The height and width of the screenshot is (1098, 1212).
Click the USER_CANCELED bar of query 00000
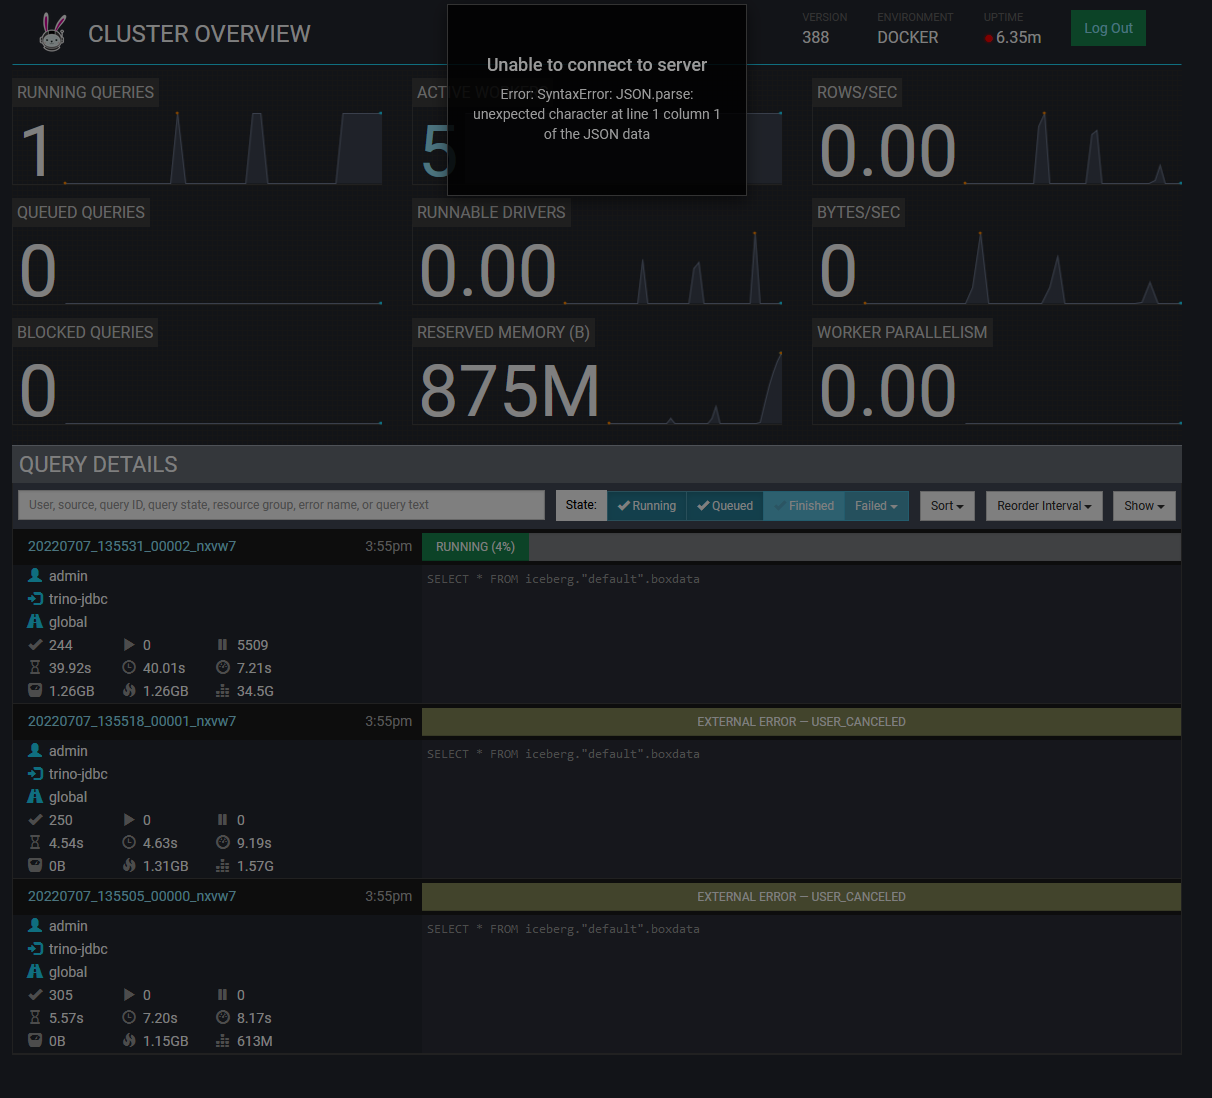pos(801,897)
